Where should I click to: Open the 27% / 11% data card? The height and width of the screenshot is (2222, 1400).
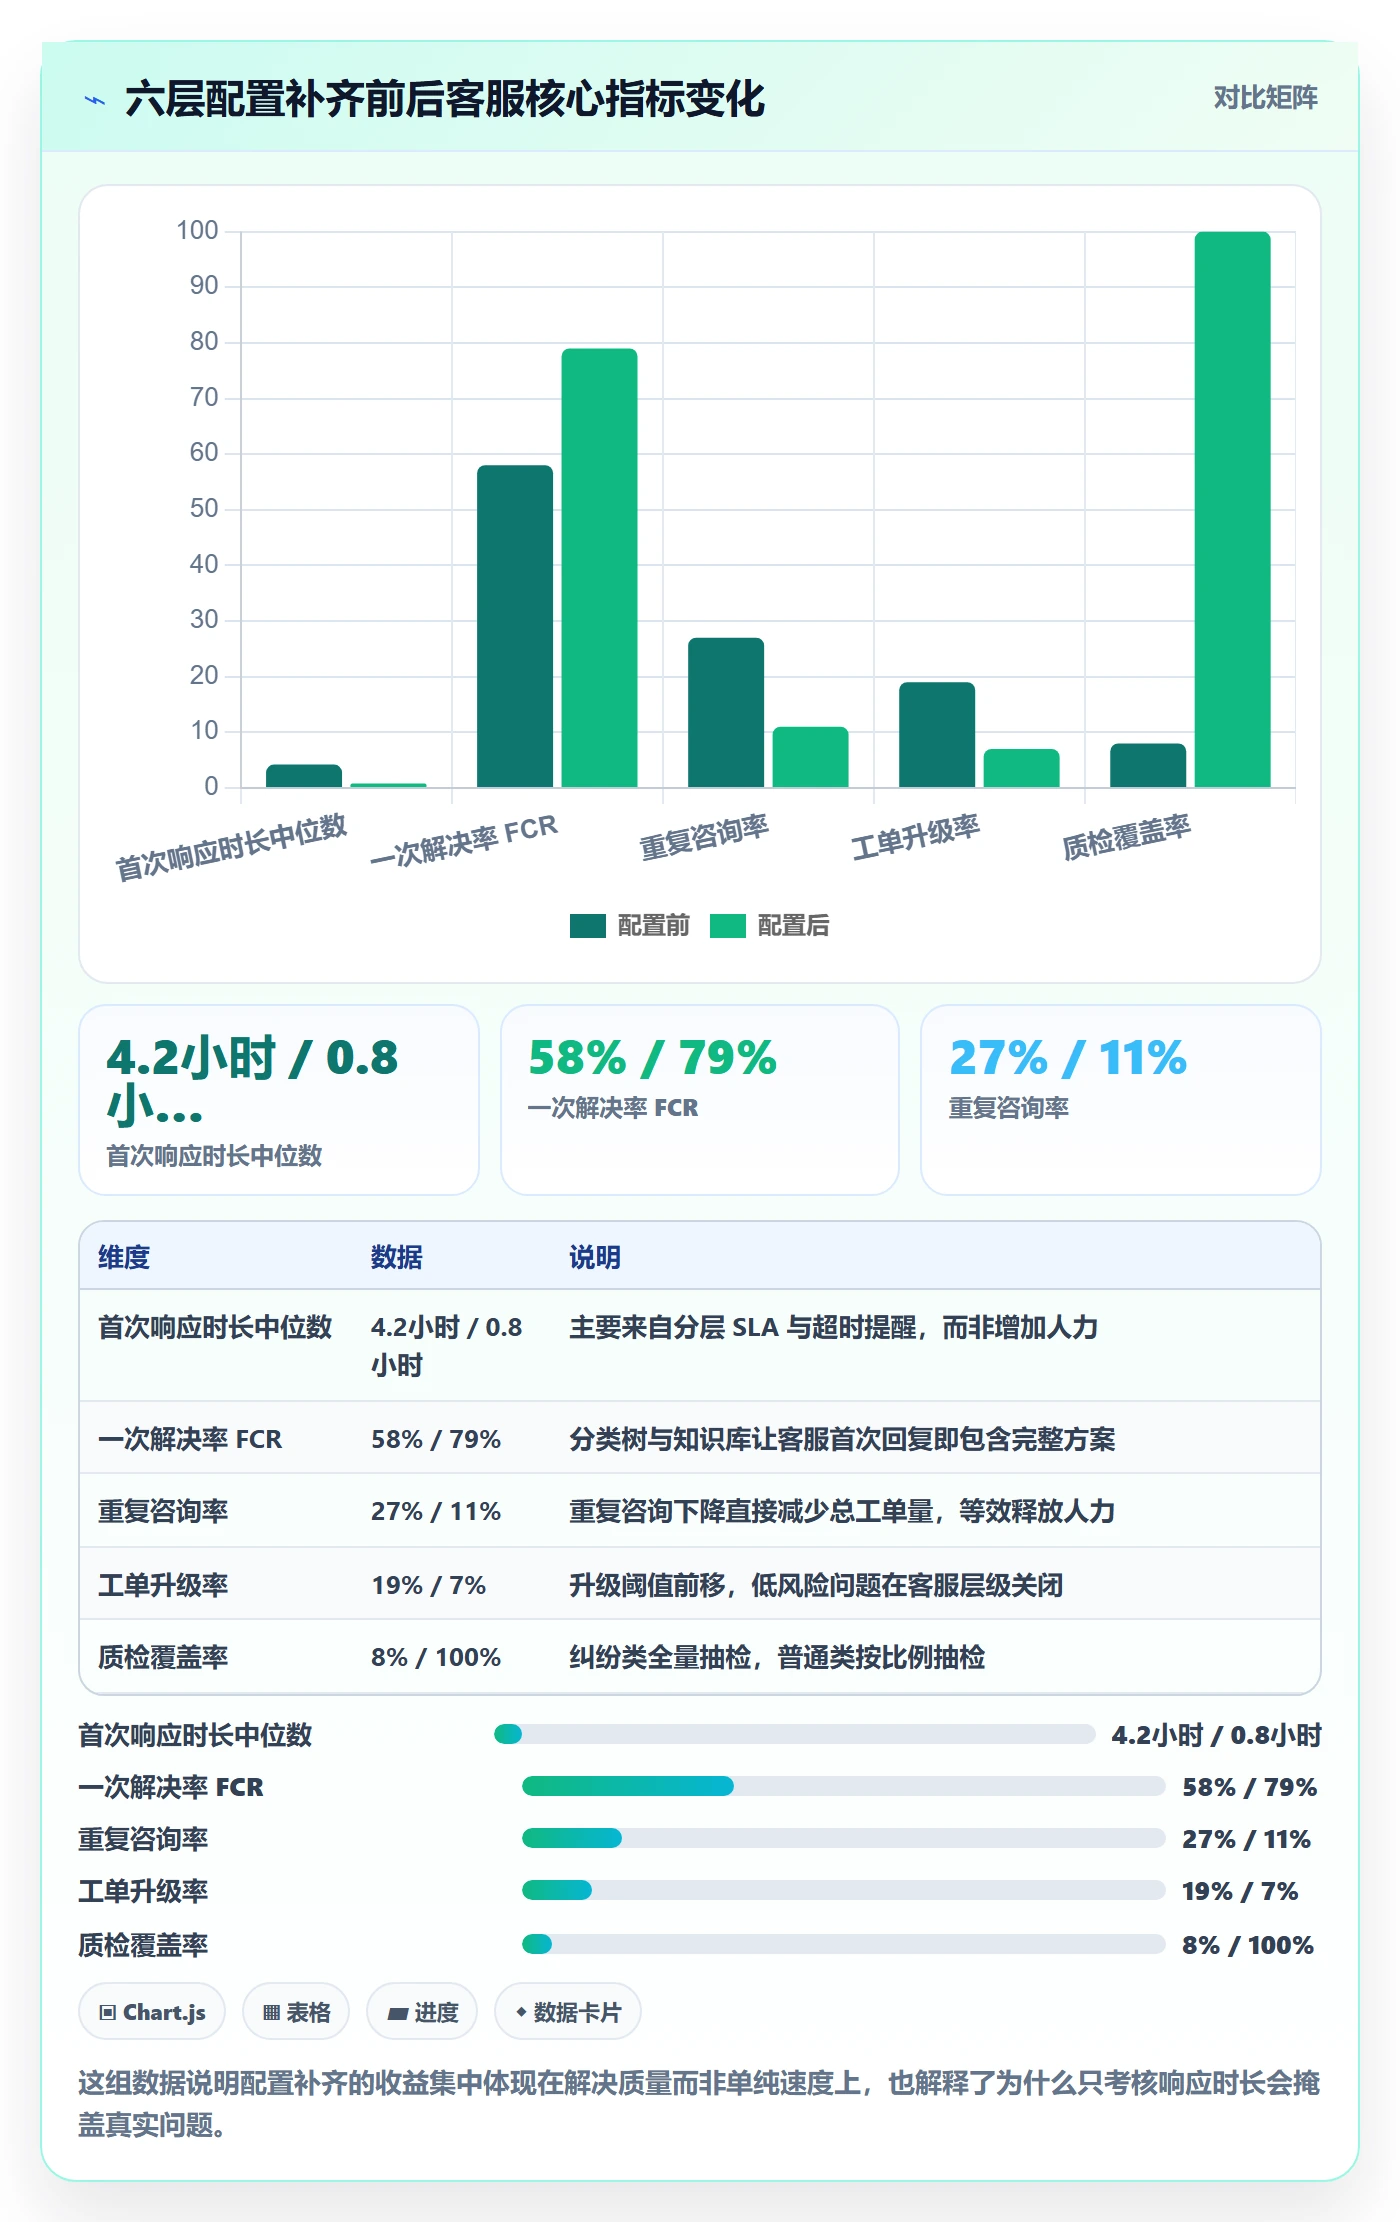tap(1120, 1100)
